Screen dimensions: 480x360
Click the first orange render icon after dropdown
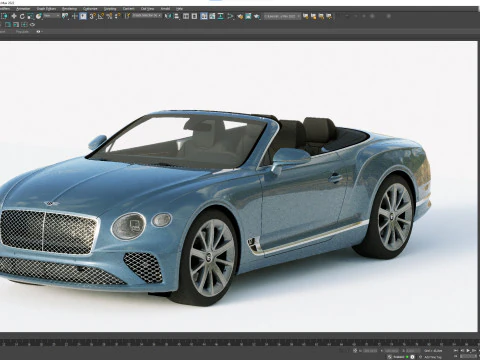pos(305,16)
